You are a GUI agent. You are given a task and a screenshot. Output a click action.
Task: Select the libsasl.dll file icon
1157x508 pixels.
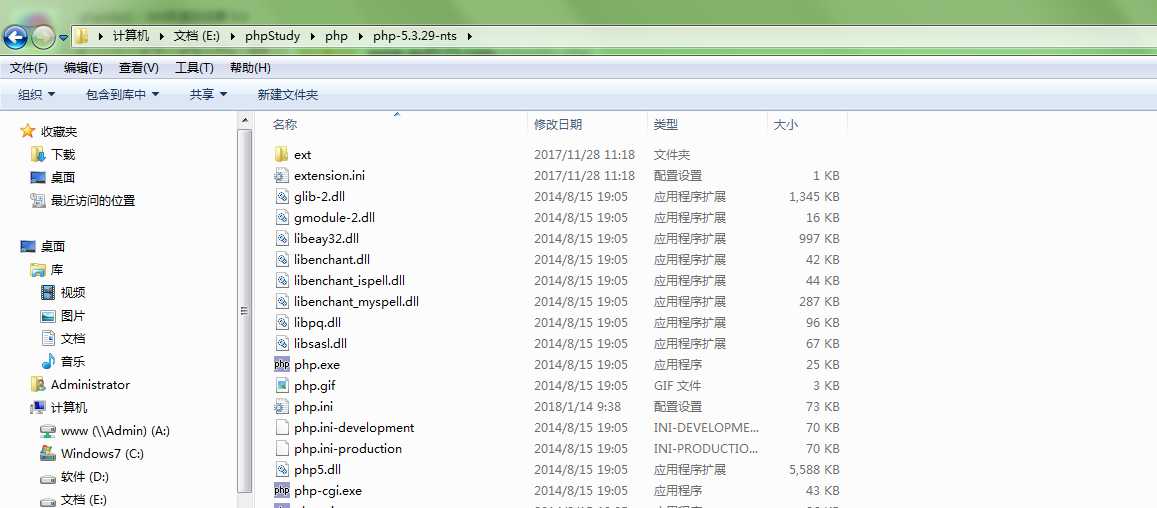281,343
